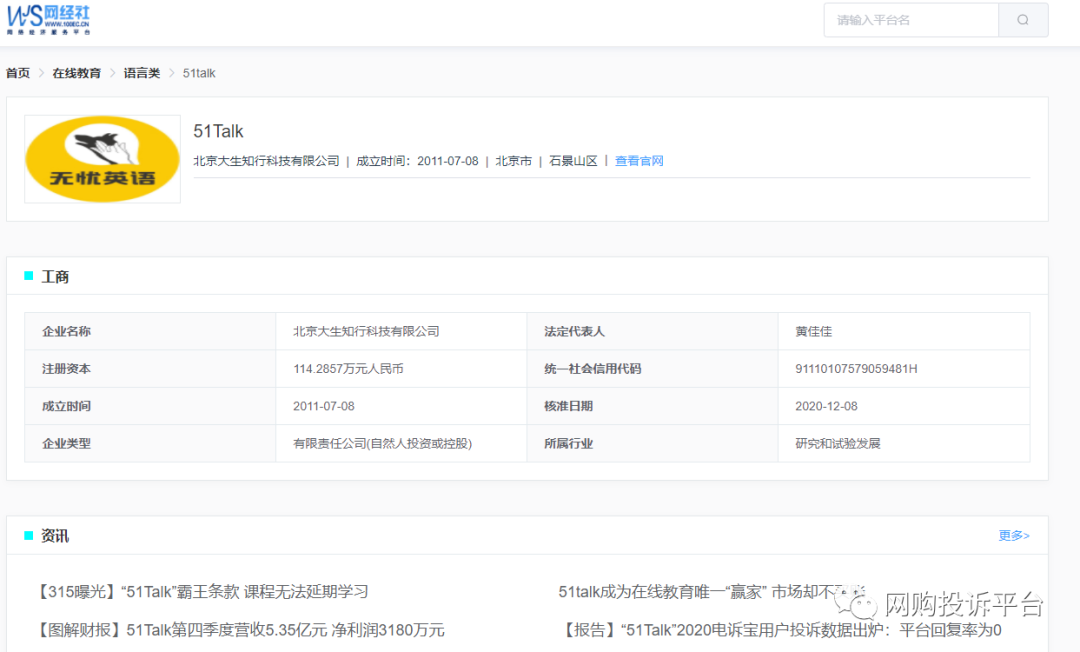This screenshot has height=652, width=1080.
Task: Open 2020电诉宝用户投诉数据出炉 report article
Action: 781,630
